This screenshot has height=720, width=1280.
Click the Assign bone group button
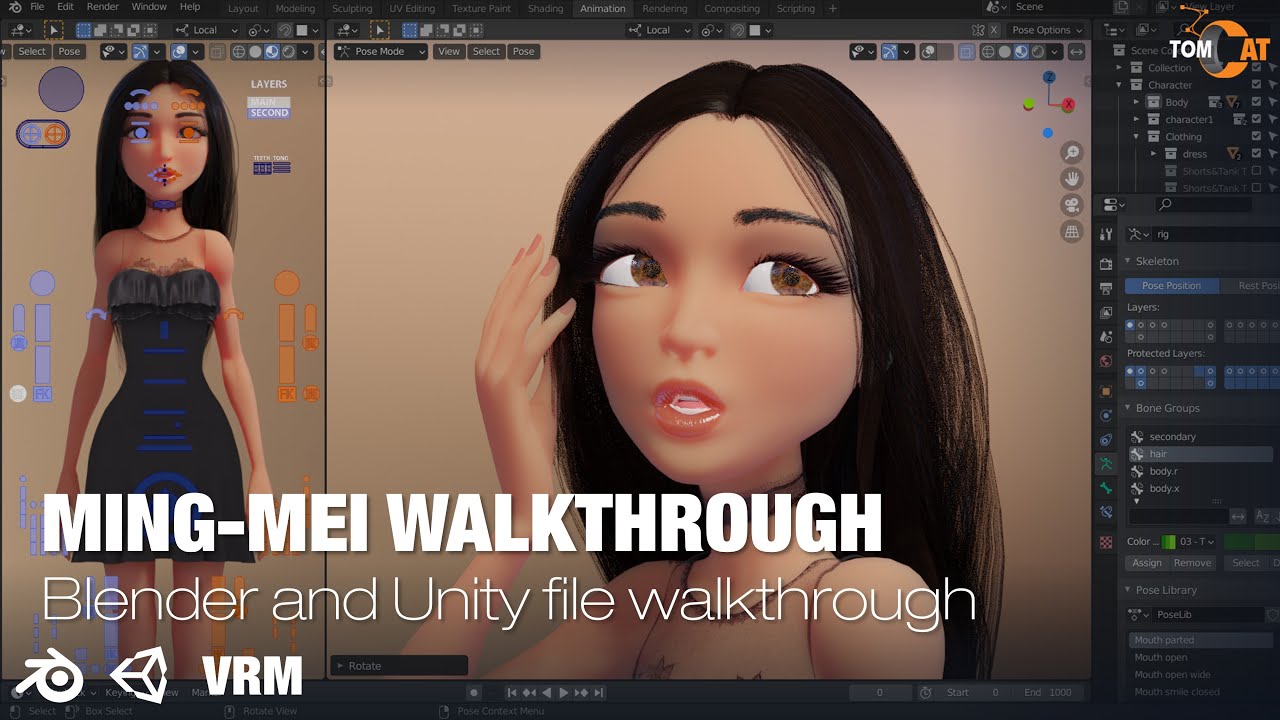point(1147,563)
